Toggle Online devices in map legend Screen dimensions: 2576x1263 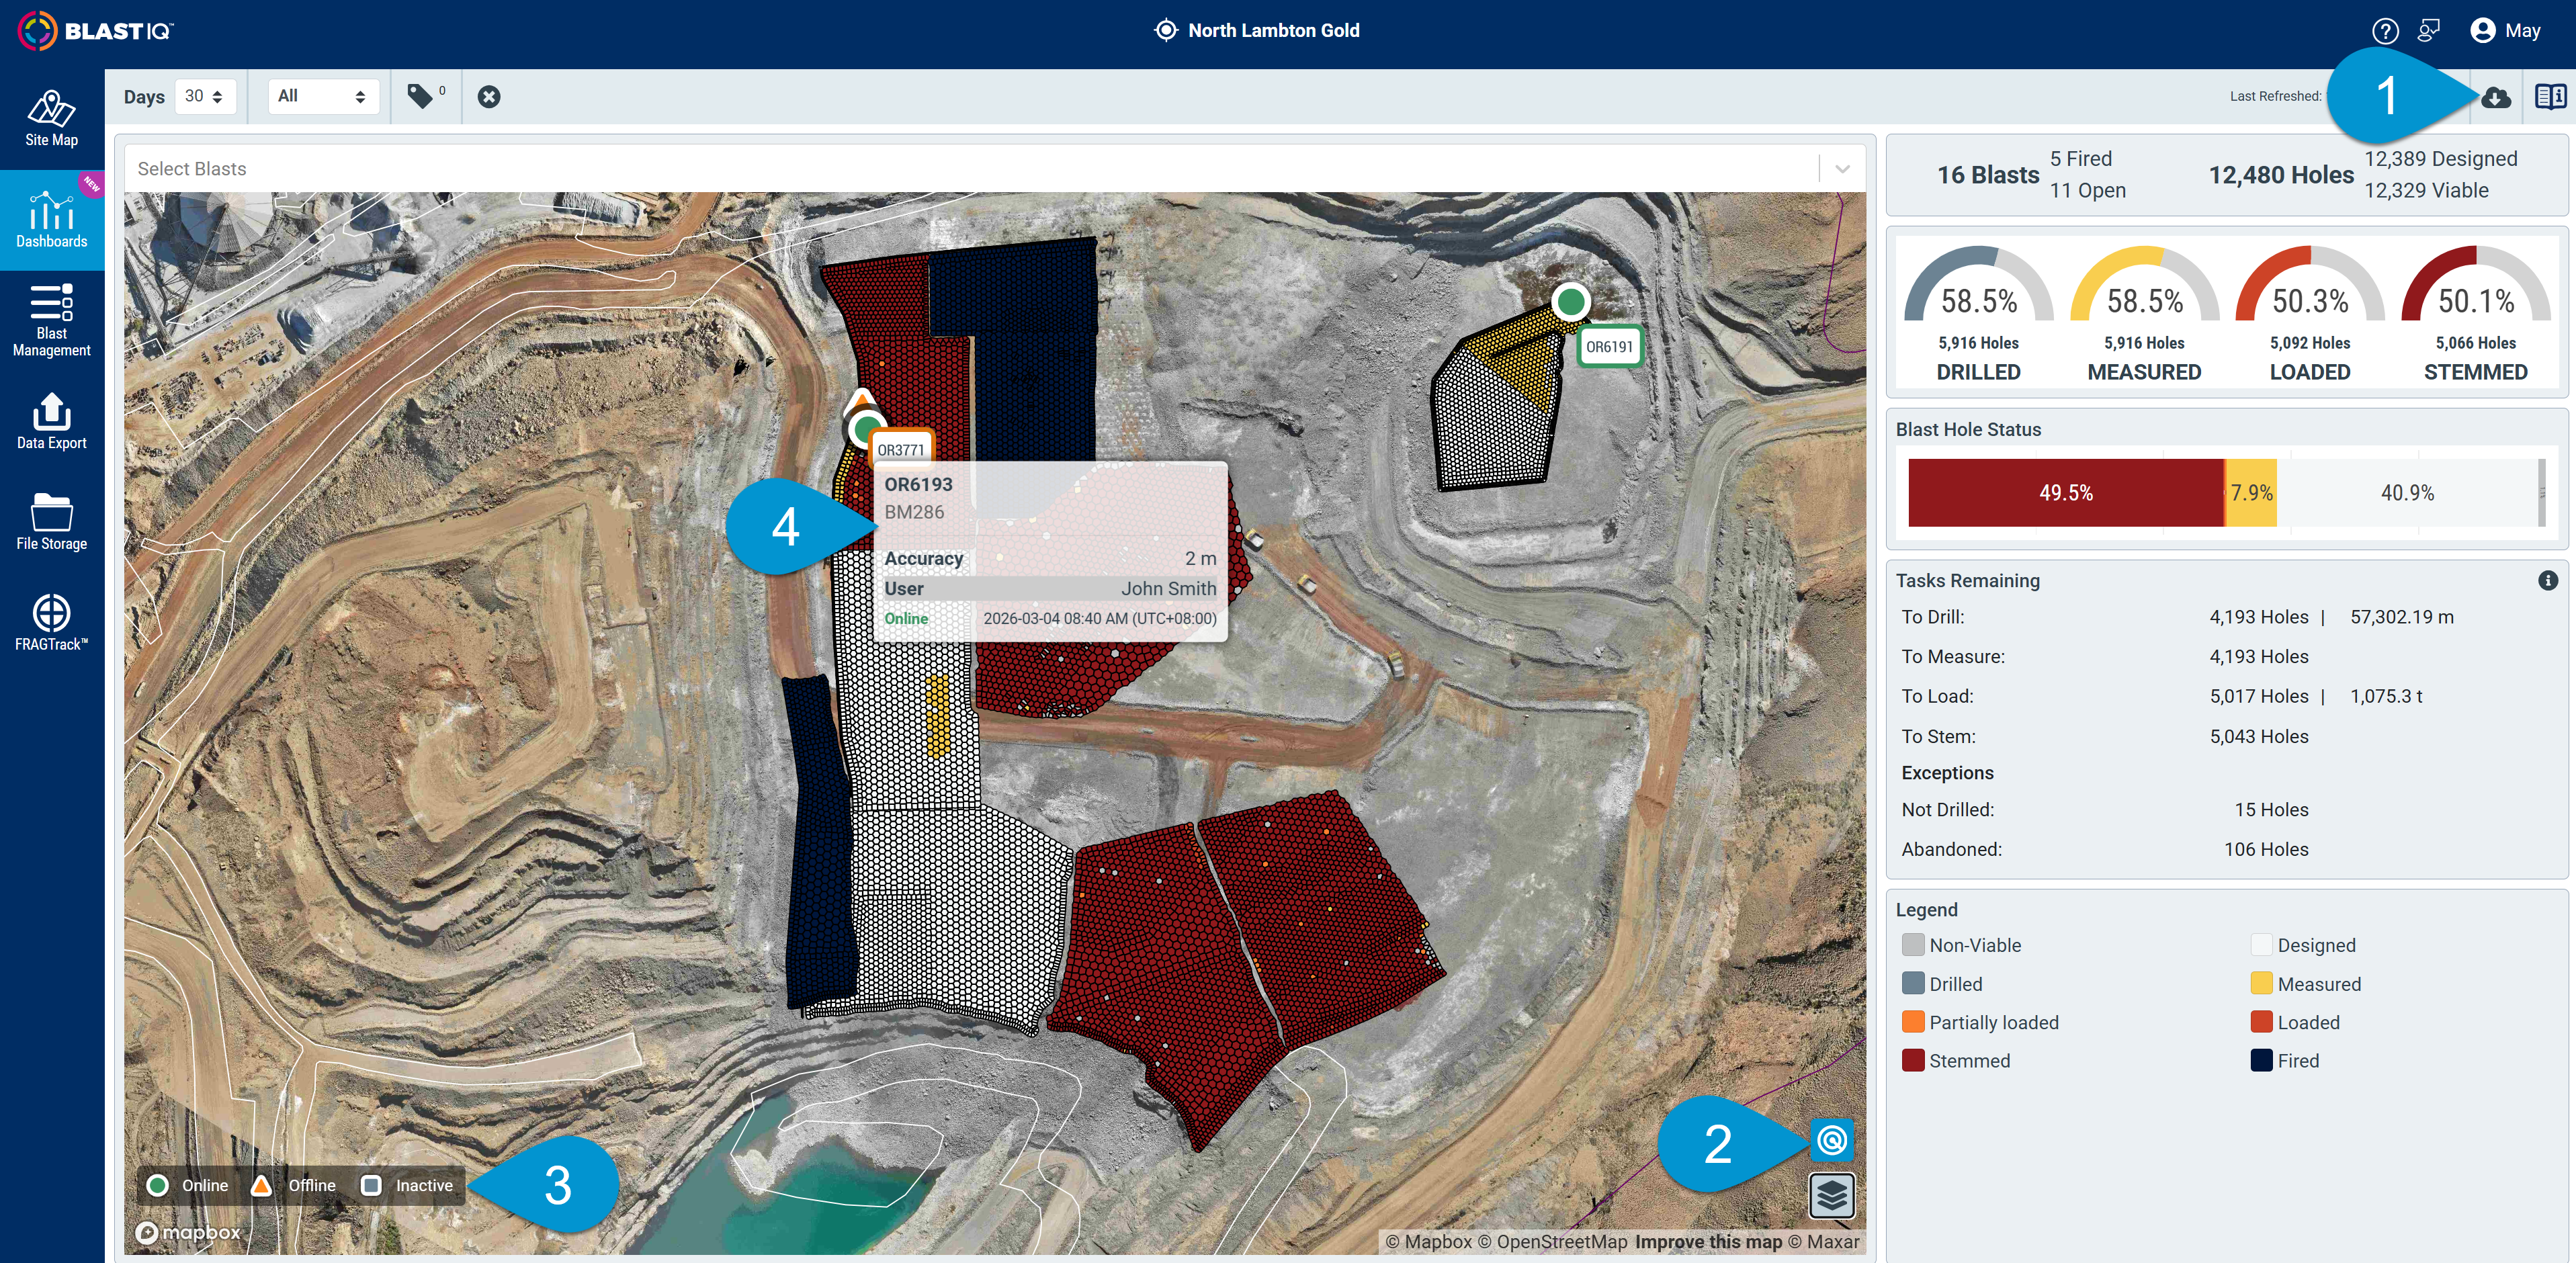coord(187,1185)
